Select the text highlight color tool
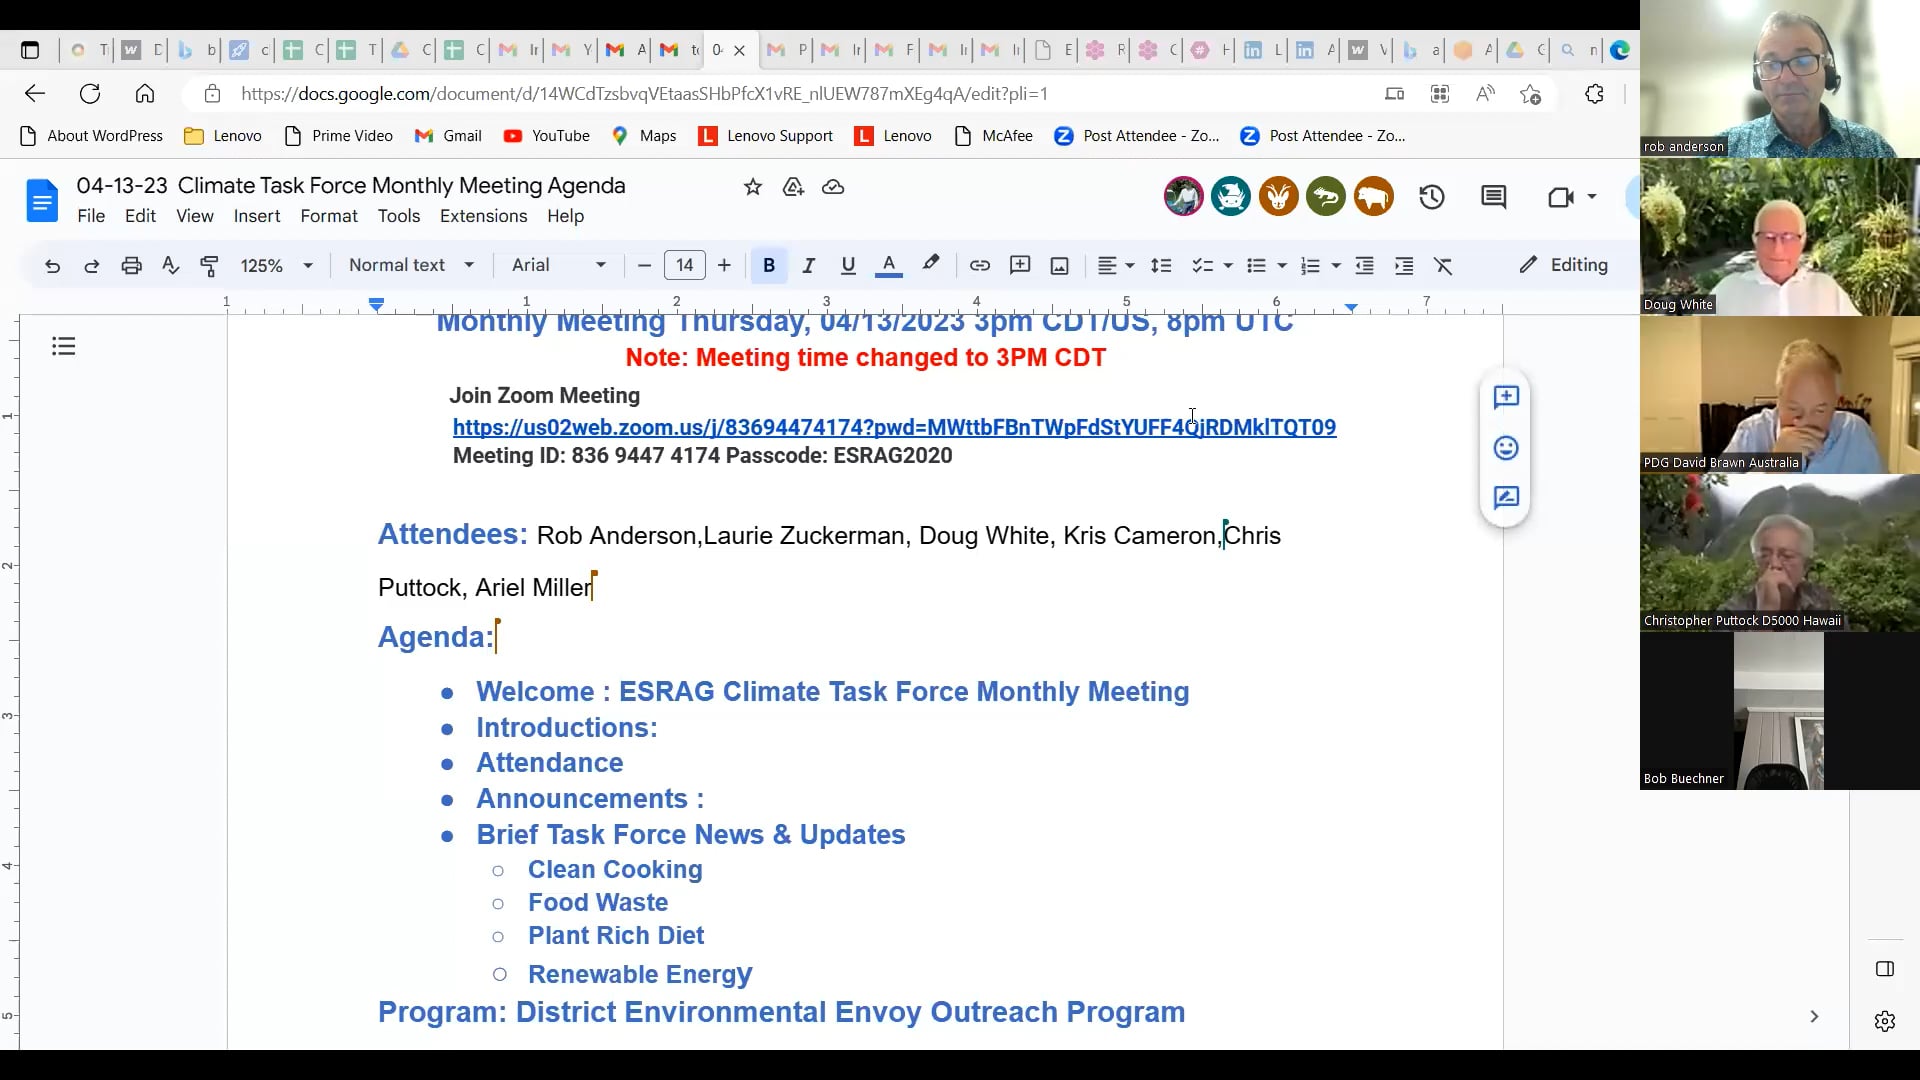The height and width of the screenshot is (1080, 1920). (930, 265)
